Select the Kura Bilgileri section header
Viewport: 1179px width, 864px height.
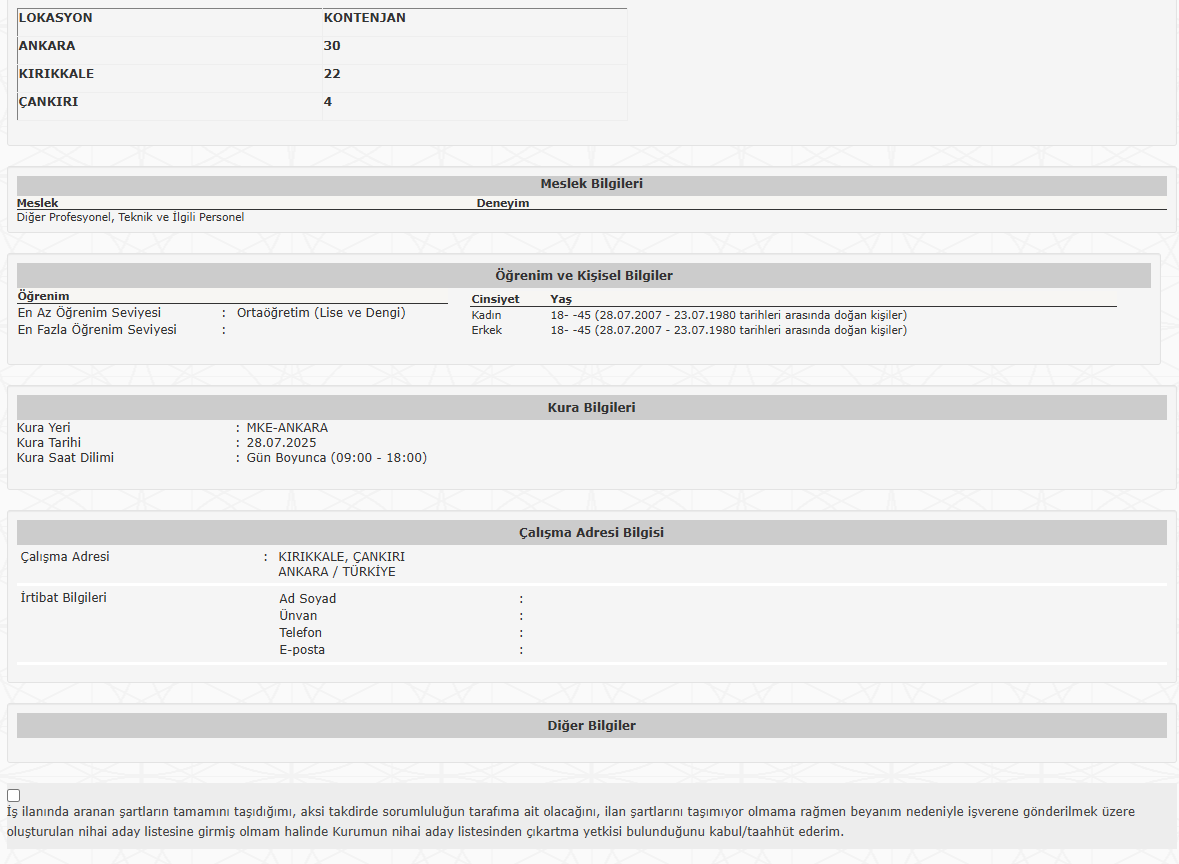(x=591, y=408)
